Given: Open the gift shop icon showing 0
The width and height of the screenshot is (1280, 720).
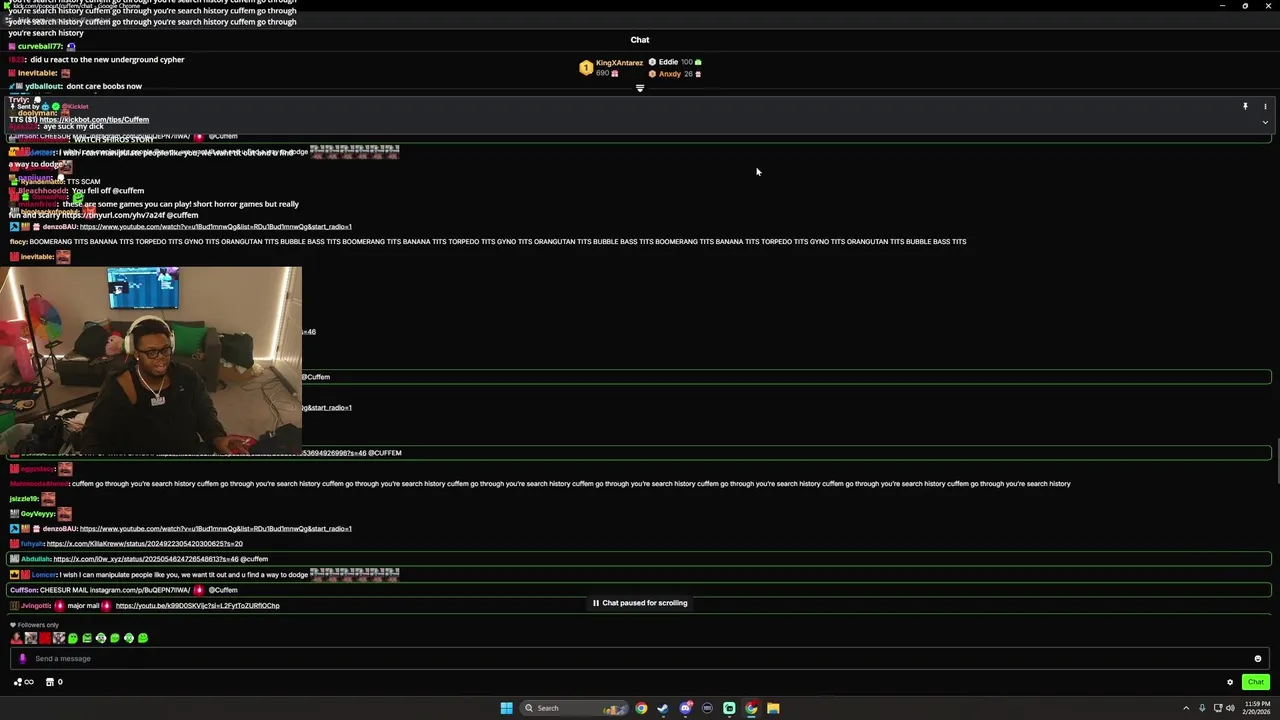Looking at the screenshot, I should click(54, 682).
